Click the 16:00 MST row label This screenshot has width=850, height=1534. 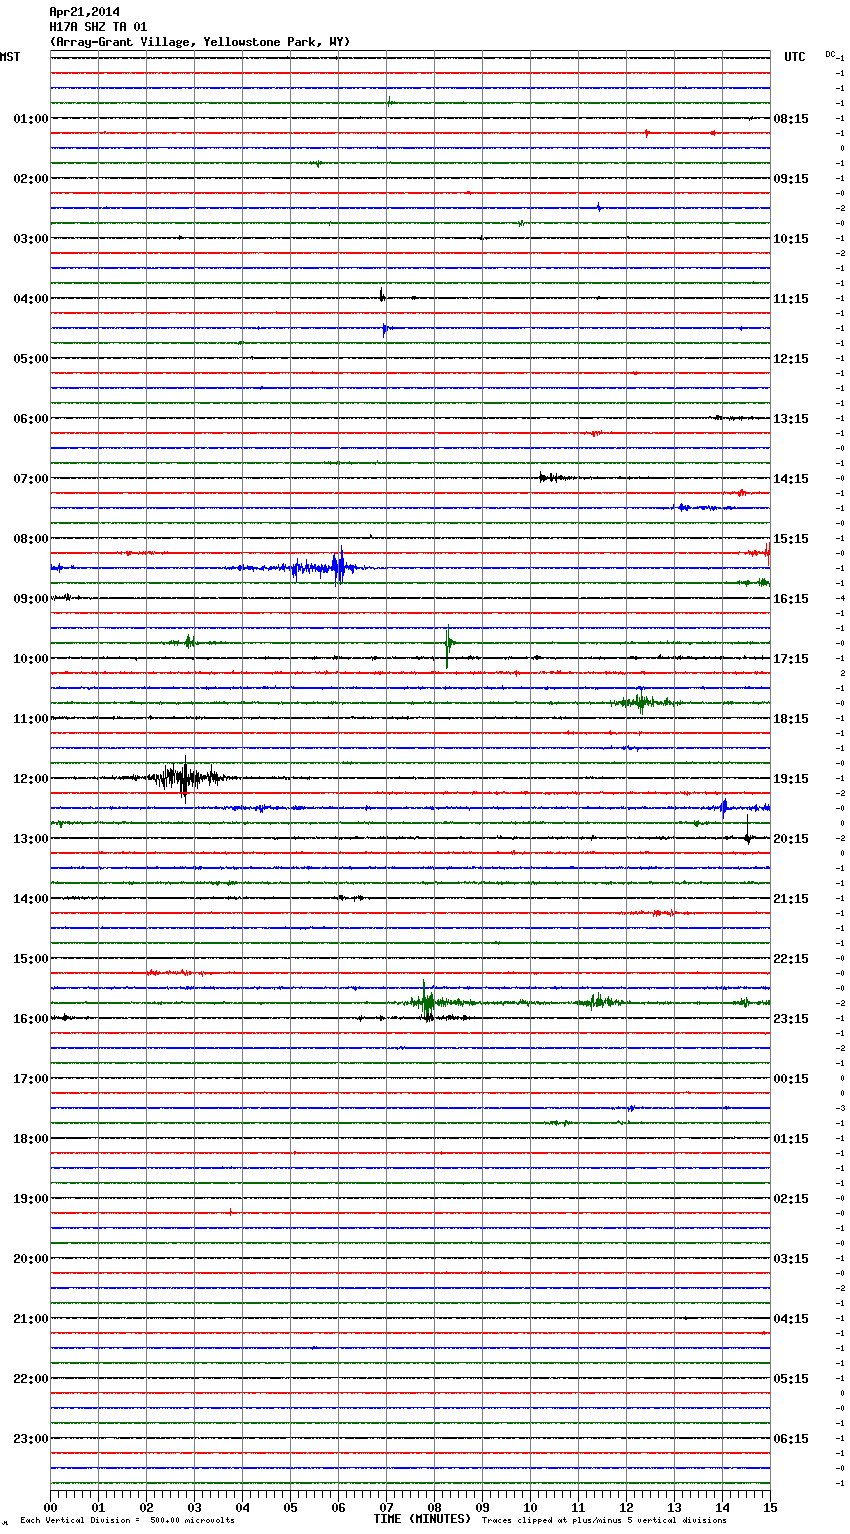coord(31,1019)
